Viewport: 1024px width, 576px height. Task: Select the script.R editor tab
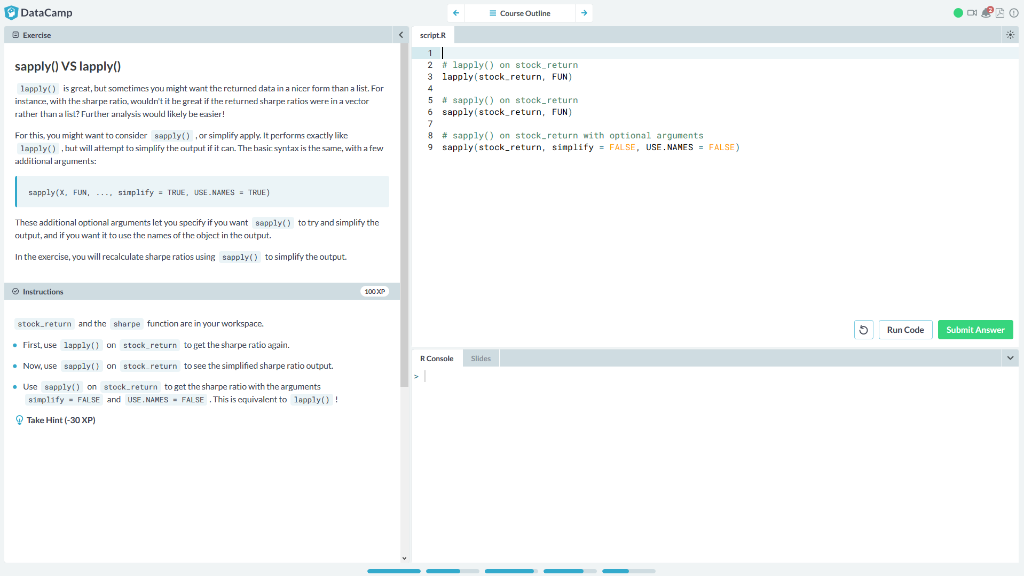tap(432, 34)
